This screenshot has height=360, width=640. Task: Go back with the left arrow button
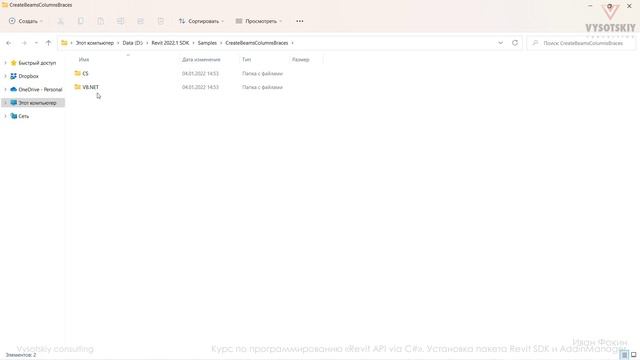pos(9,43)
